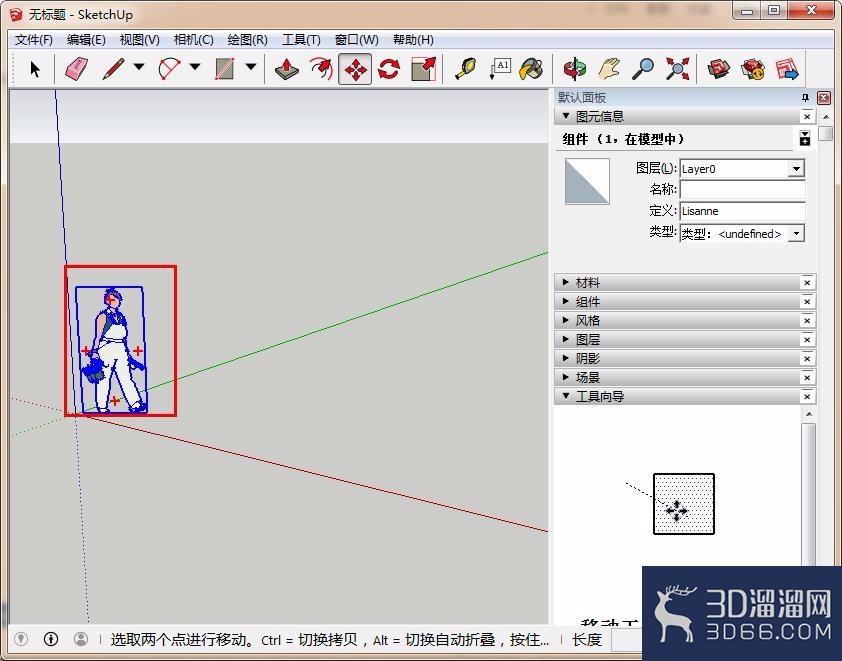The image size is (842, 661).
Task: Click the 名称 name input field
Action: tap(743, 190)
